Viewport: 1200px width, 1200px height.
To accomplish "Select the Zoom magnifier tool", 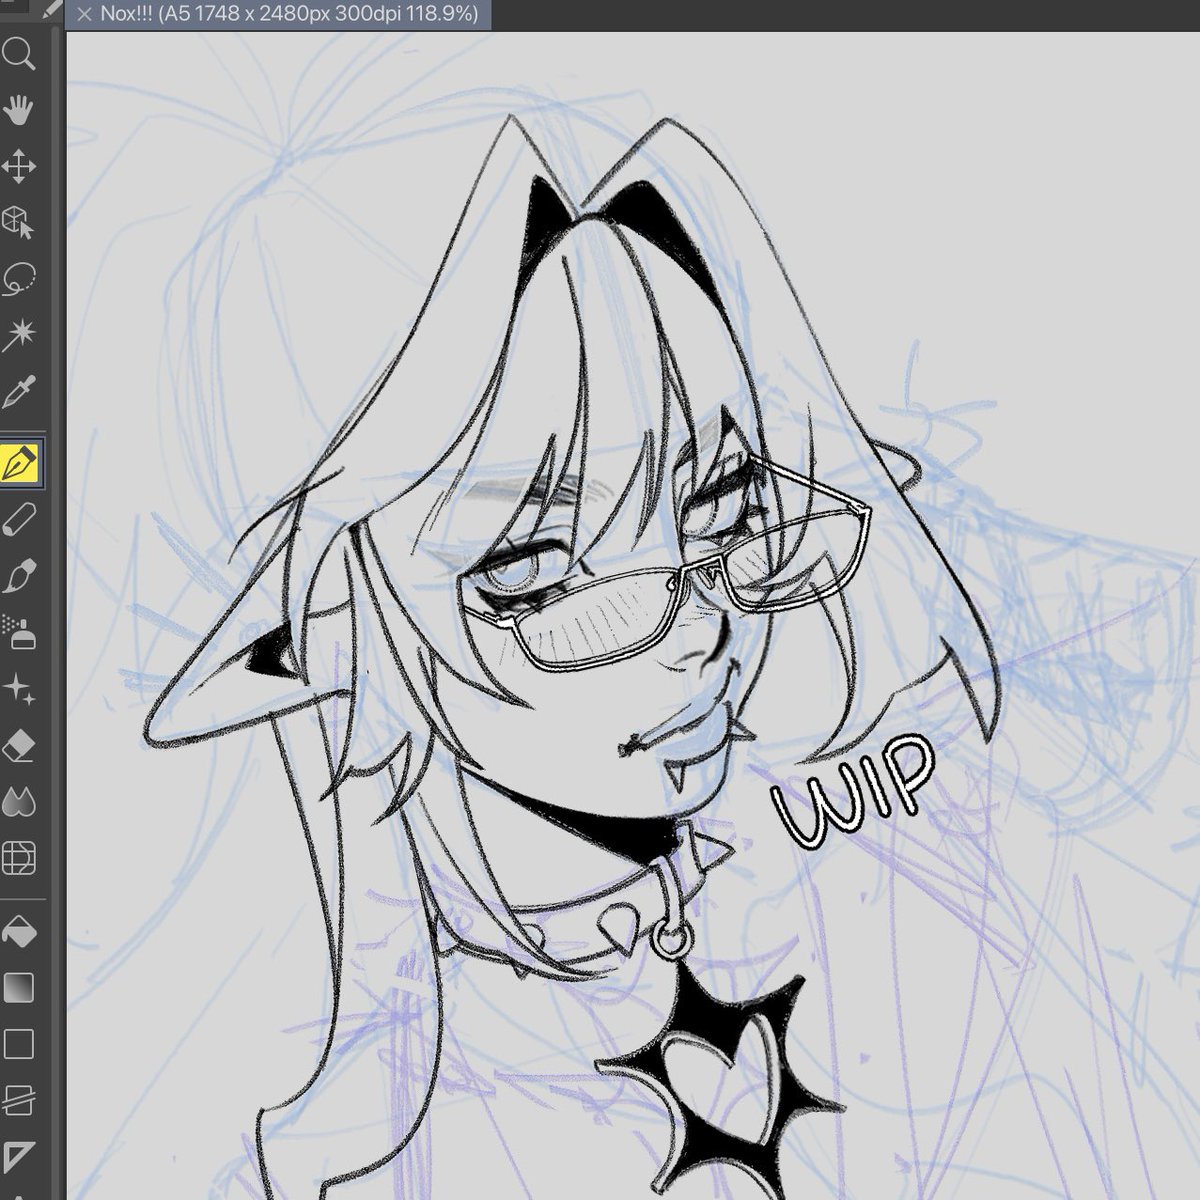I will 19,52.
